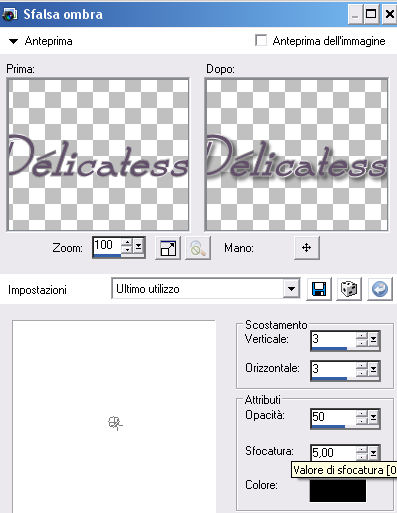Open the Impostazioni presets dropdown
Viewport: 397px width, 513px height.
click(x=291, y=289)
